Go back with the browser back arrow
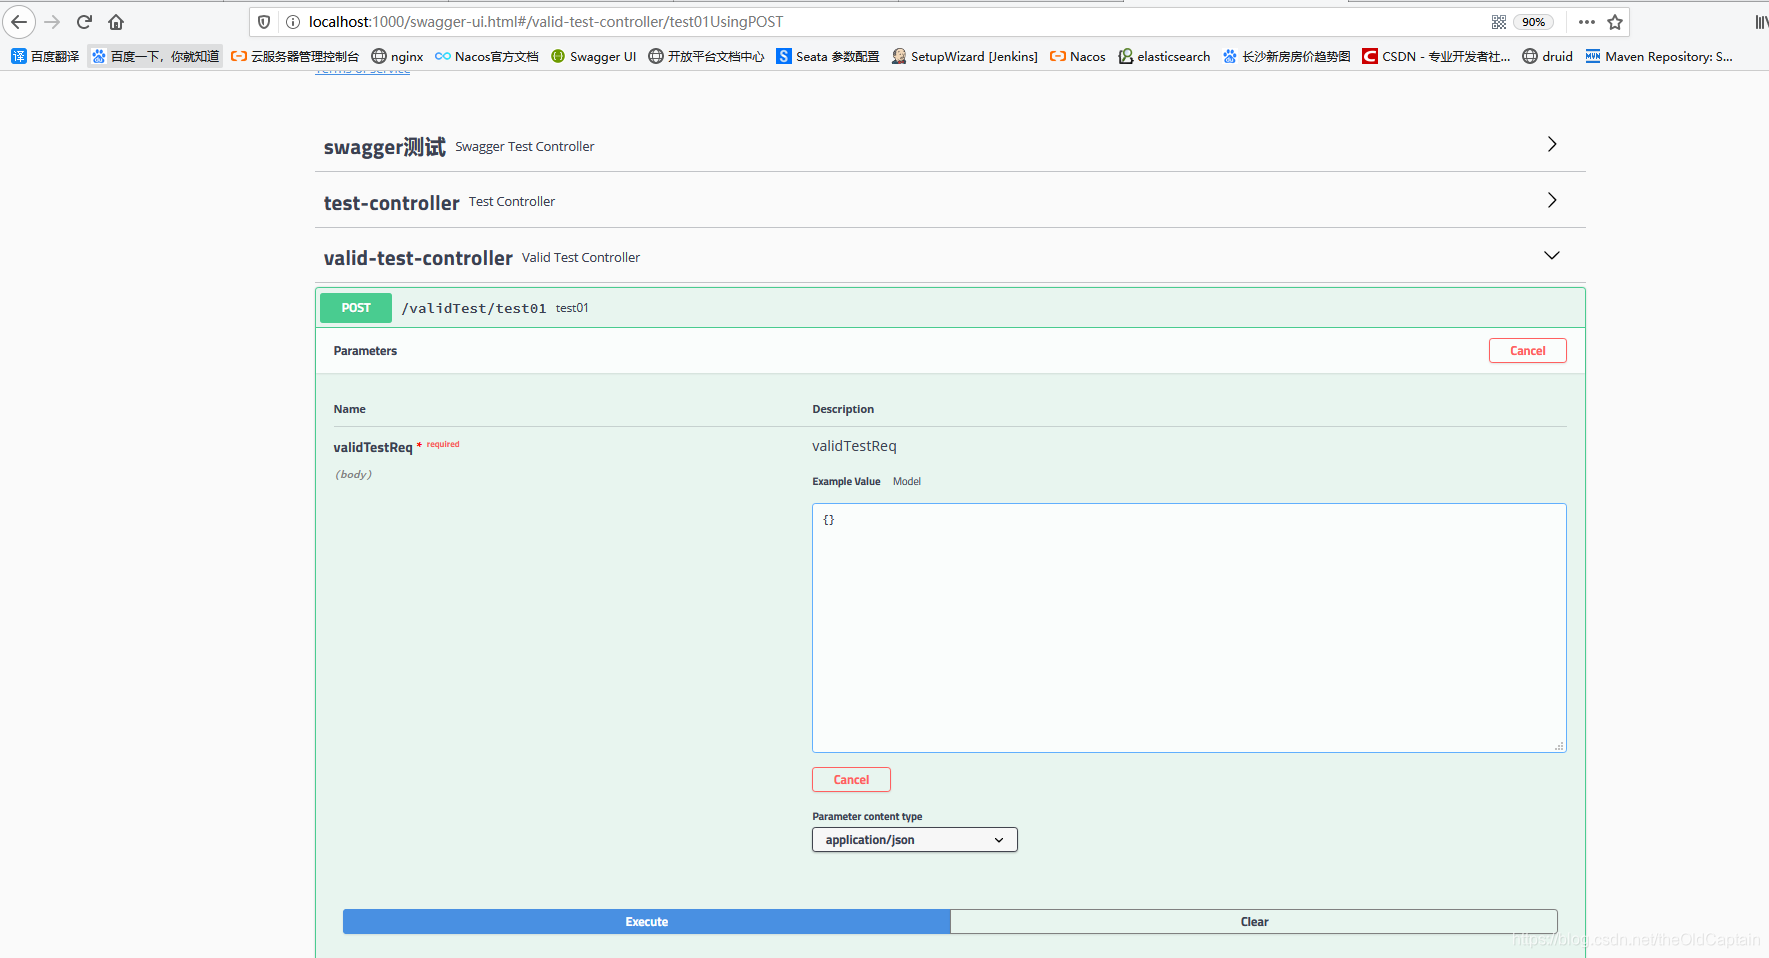The width and height of the screenshot is (1769, 958). [19, 22]
